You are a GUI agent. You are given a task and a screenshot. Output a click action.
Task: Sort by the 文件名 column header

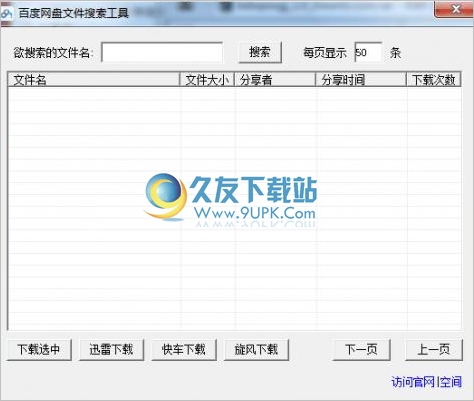point(93,80)
